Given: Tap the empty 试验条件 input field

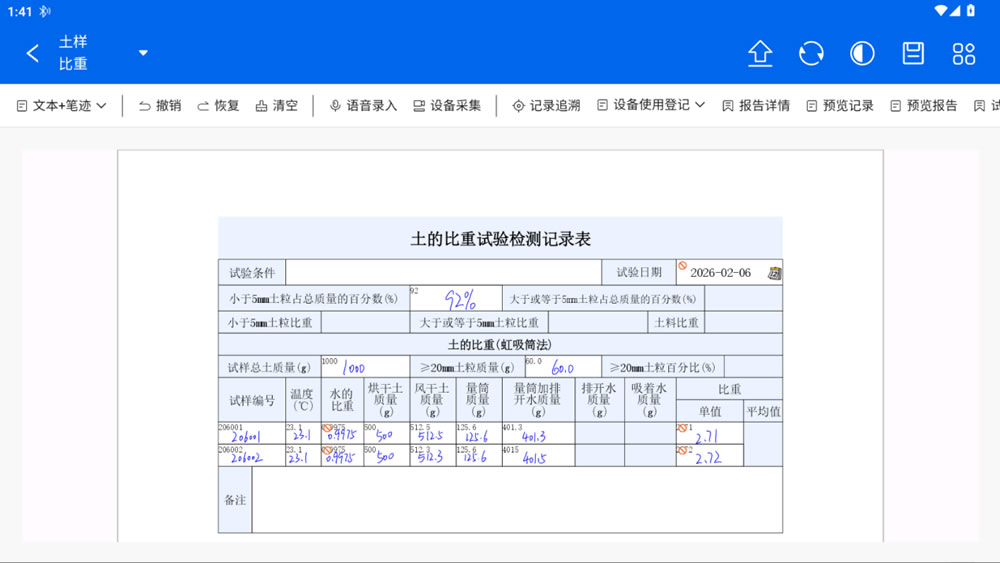Looking at the screenshot, I should coord(443,273).
